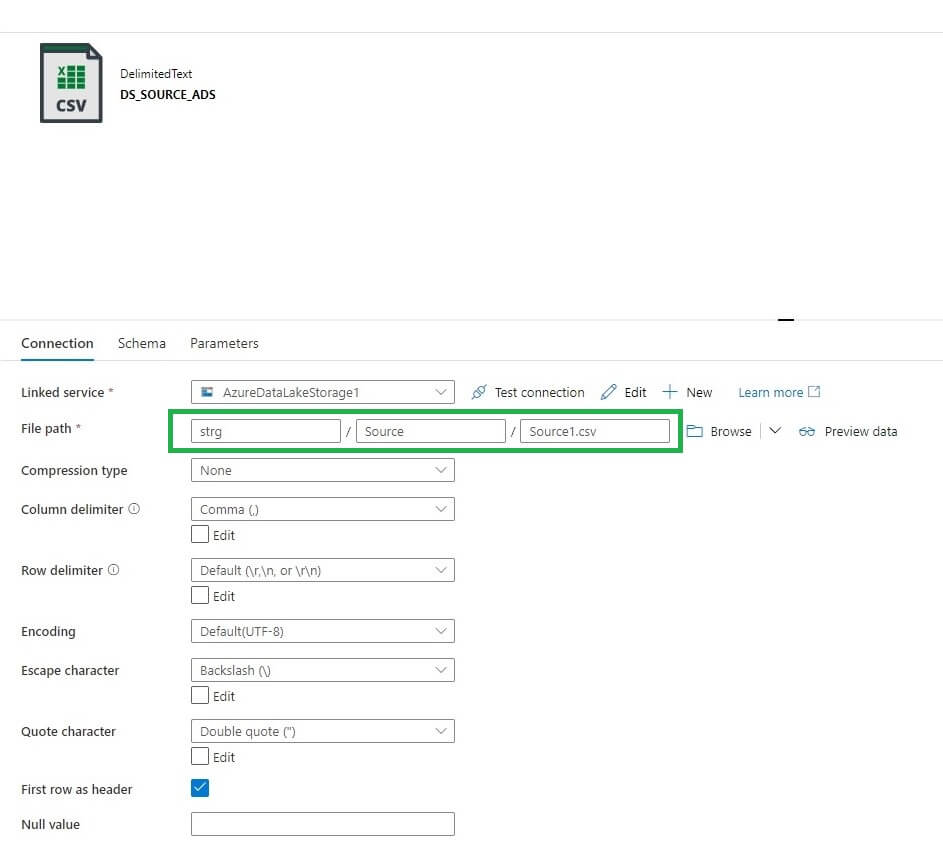Click the First row as header label
943x851 pixels.
pyautogui.click(x=76, y=789)
